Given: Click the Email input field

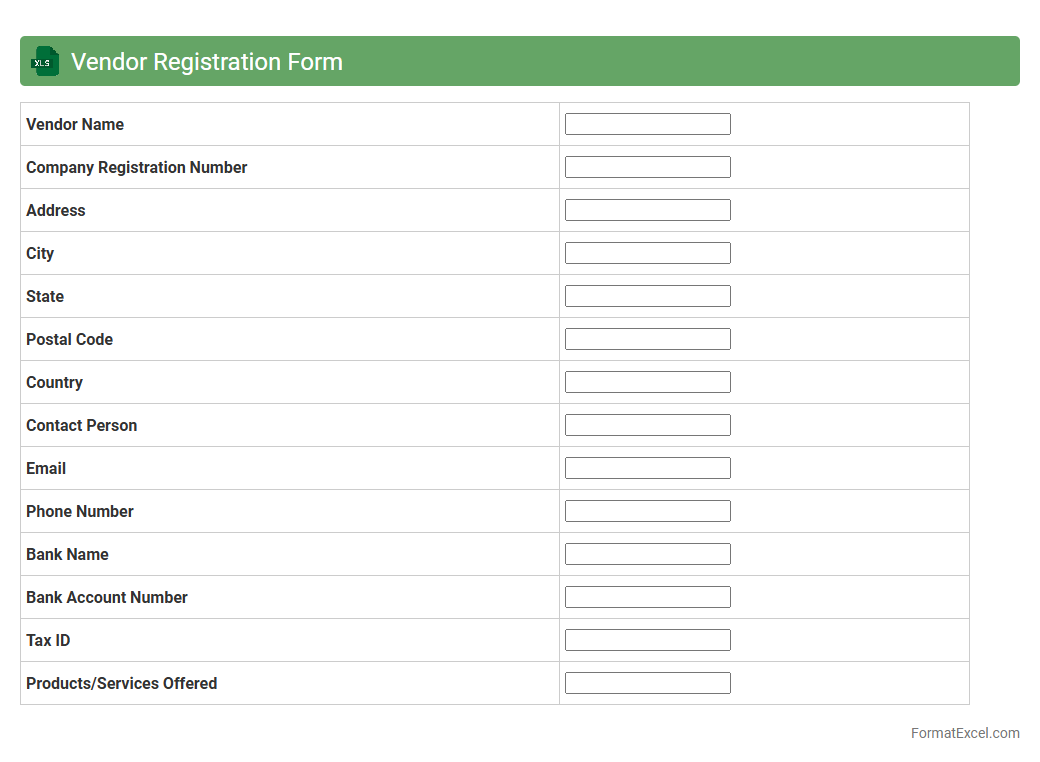Looking at the screenshot, I should 647,468.
